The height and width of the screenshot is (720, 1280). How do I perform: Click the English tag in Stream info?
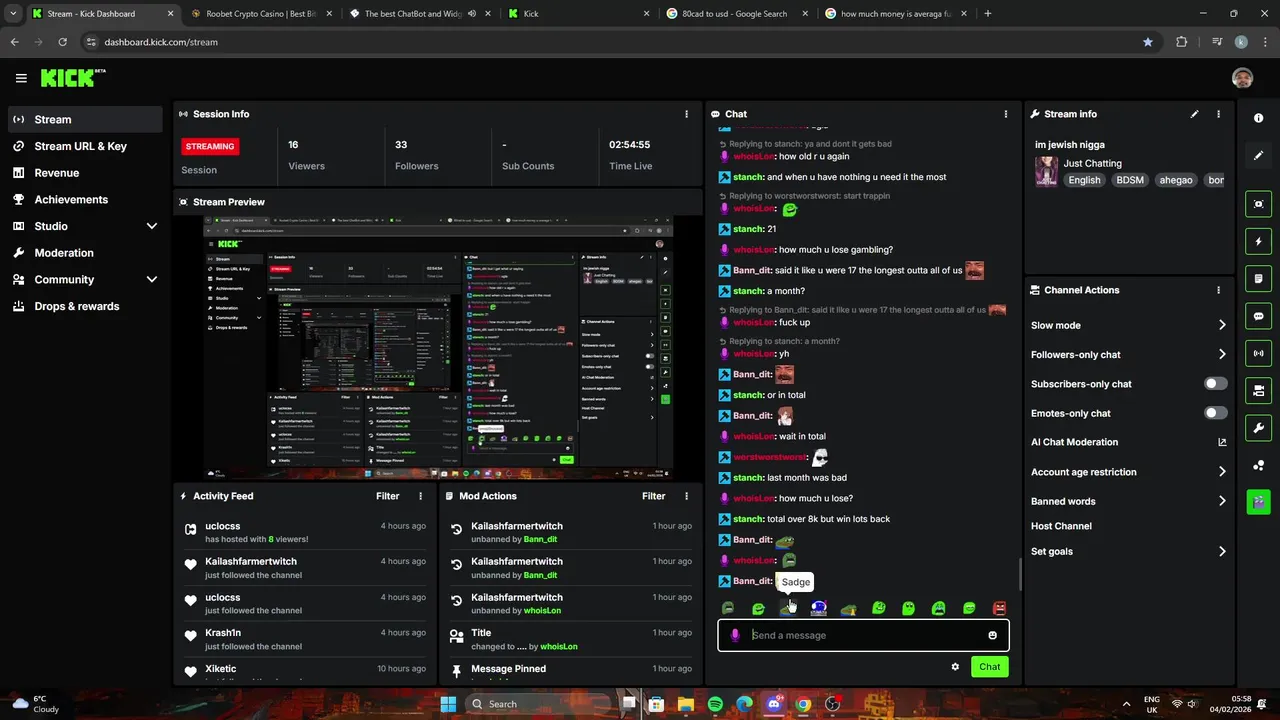click(x=1084, y=180)
